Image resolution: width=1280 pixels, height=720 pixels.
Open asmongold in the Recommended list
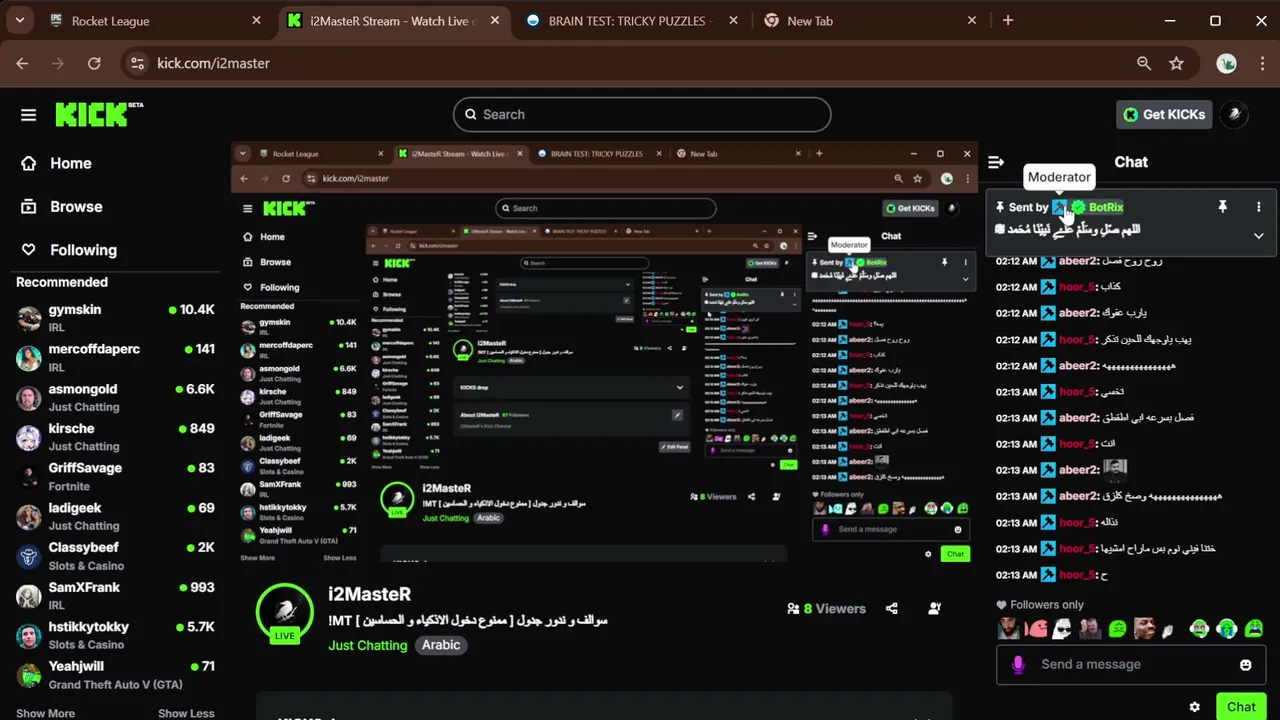(x=116, y=397)
